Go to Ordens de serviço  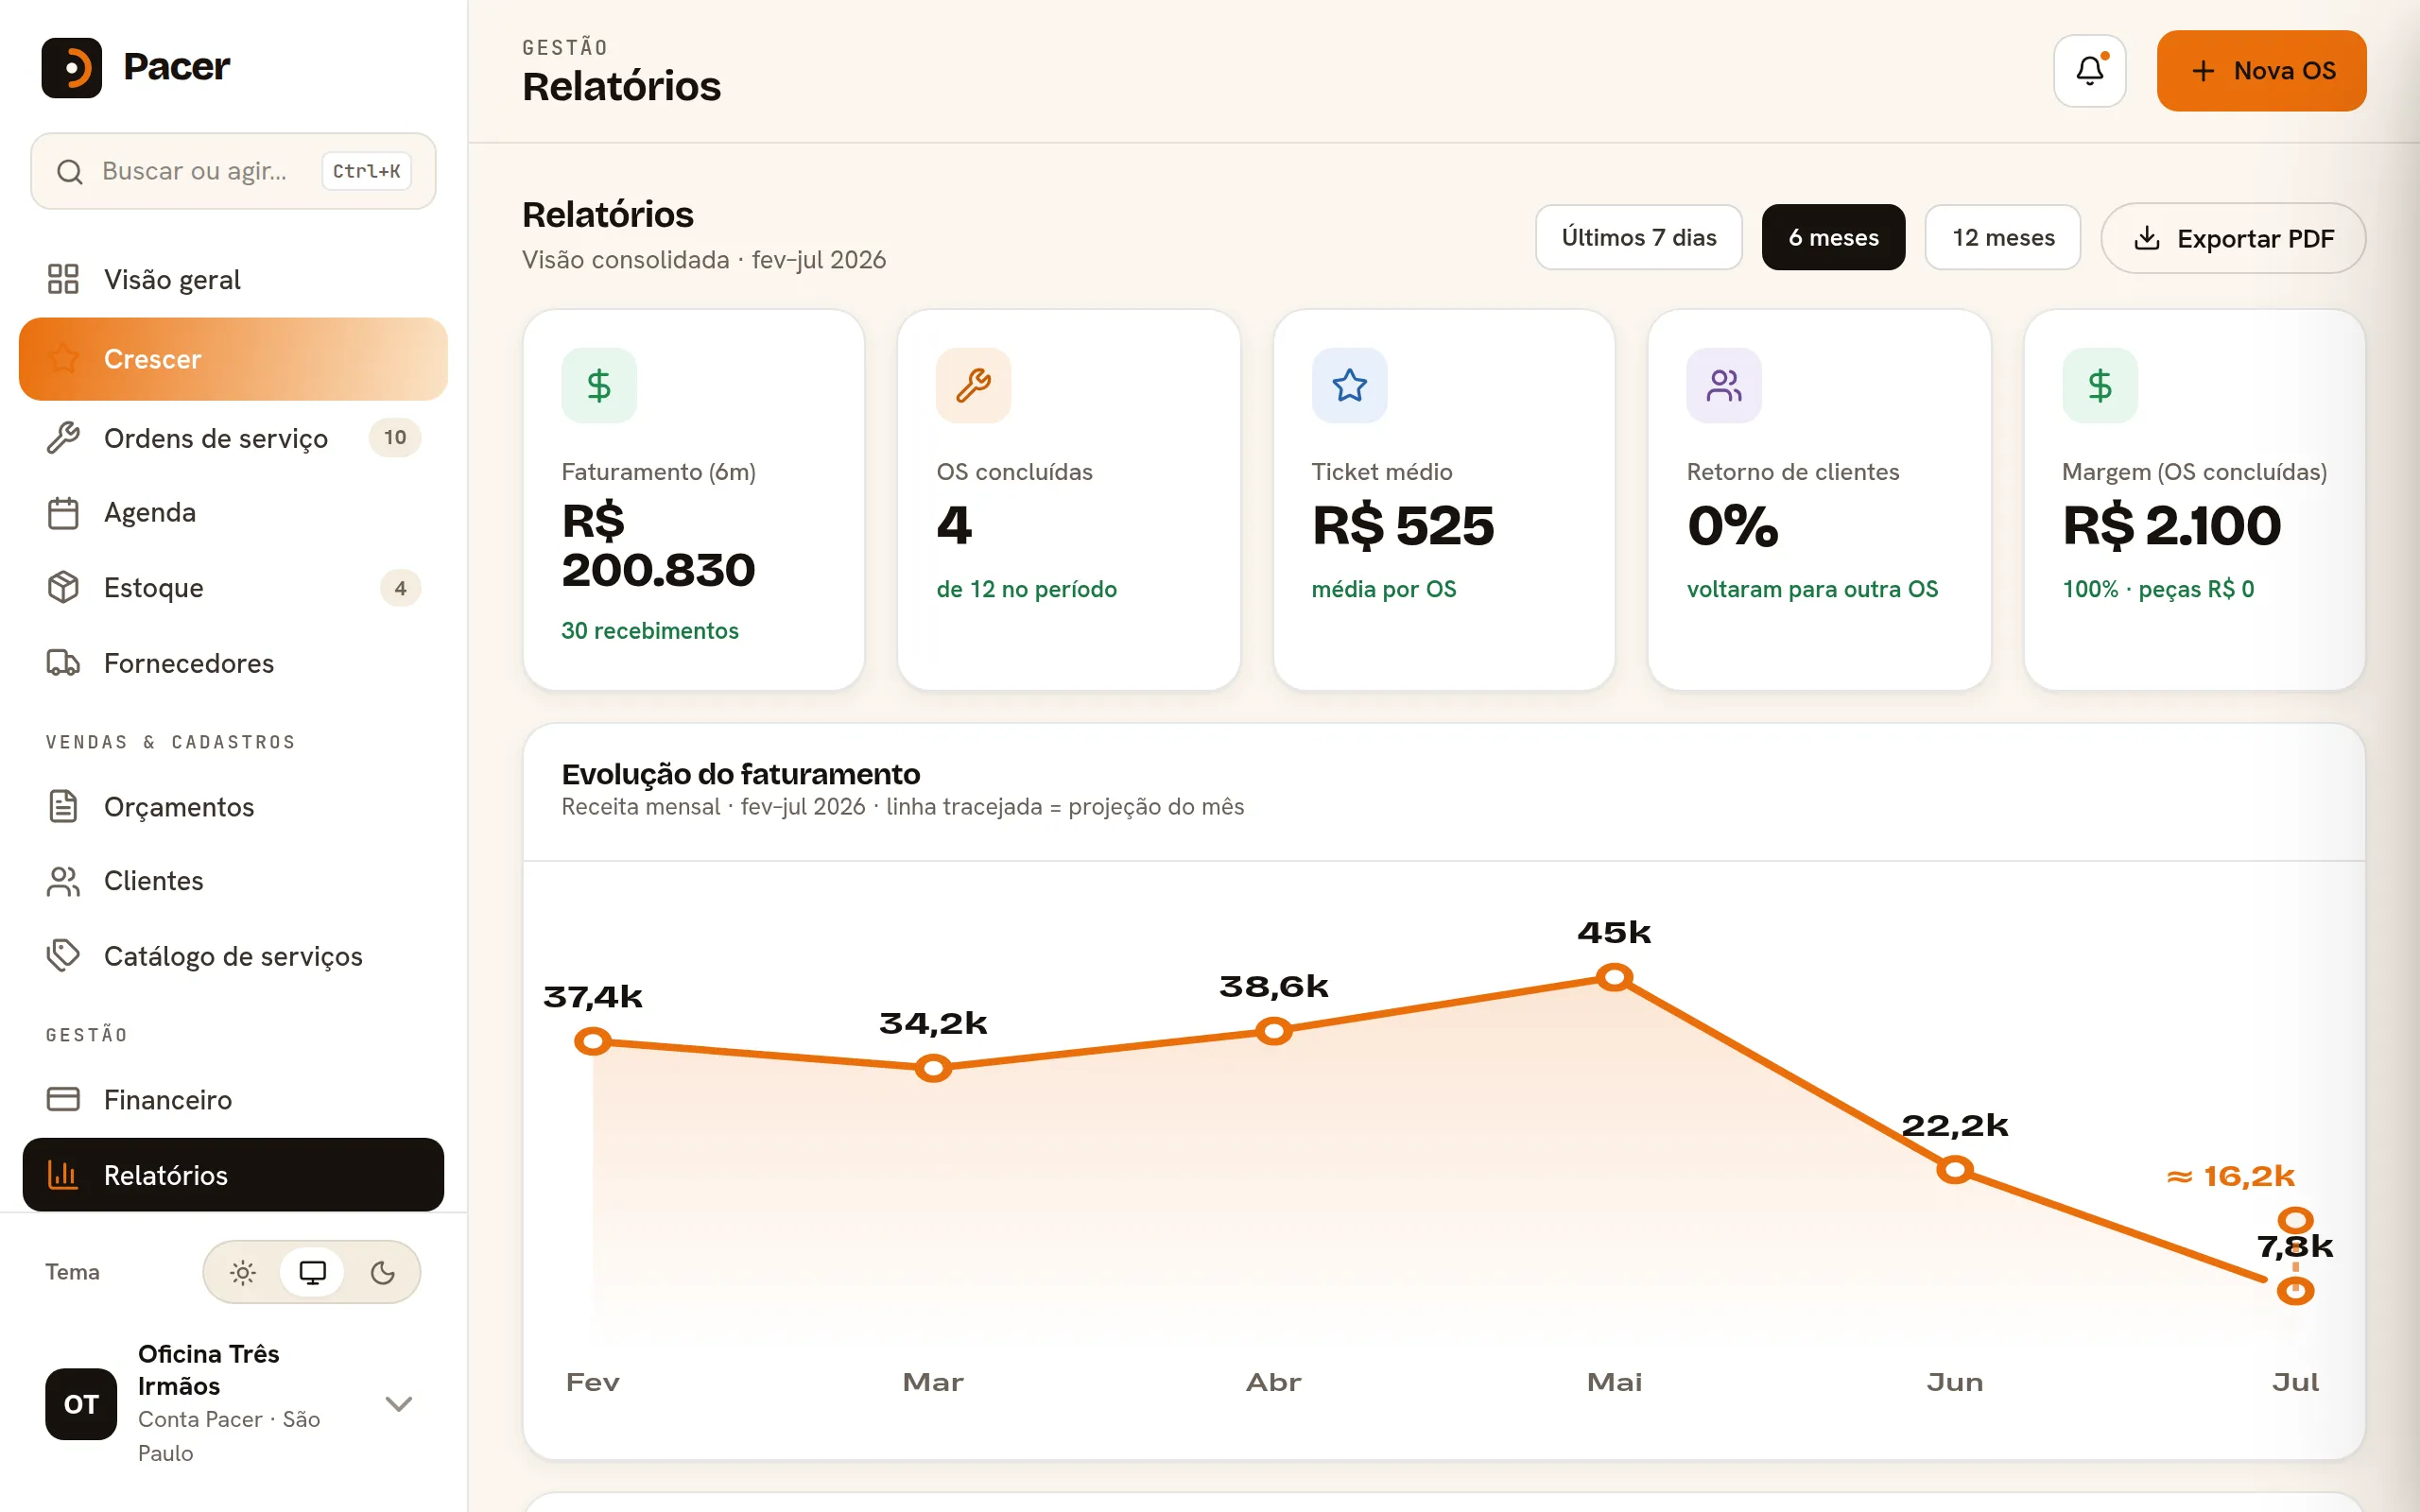pos(233,438)
